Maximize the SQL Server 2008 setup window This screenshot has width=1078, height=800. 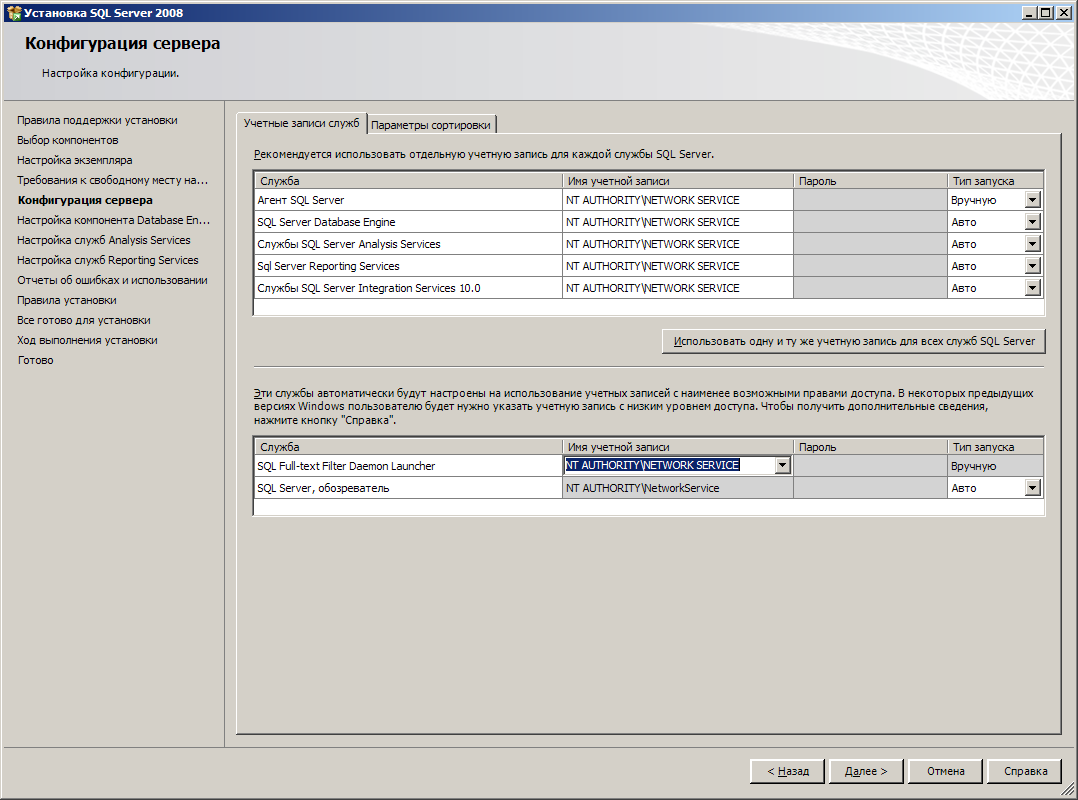(x=1045, y=12)
